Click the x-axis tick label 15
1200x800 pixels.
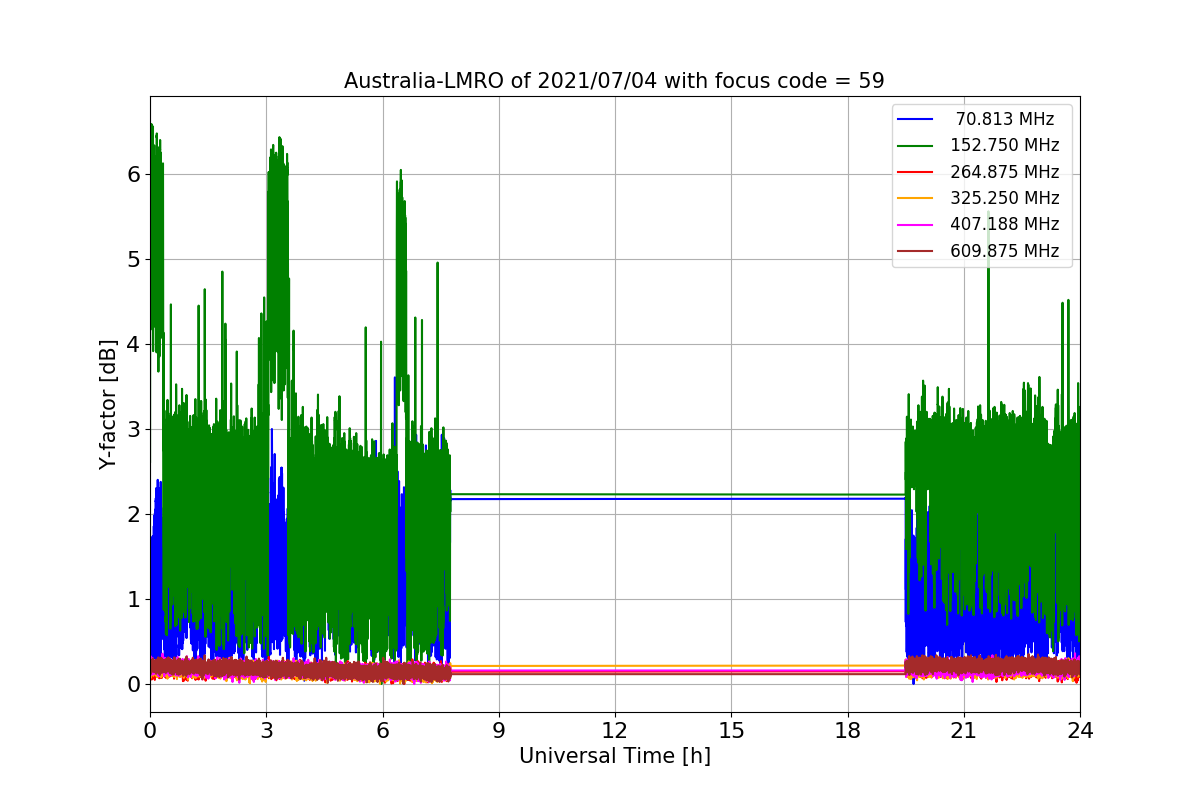[731, 731]
